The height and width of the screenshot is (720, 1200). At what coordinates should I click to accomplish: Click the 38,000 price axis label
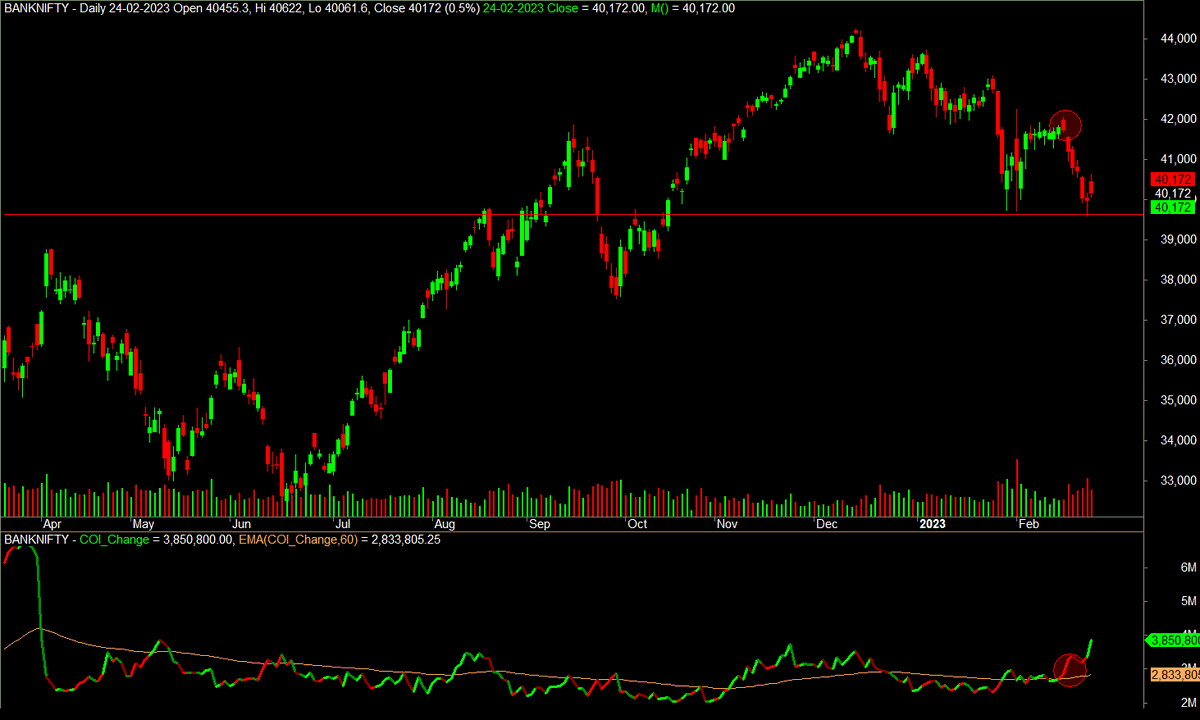tap(1177, 280)
